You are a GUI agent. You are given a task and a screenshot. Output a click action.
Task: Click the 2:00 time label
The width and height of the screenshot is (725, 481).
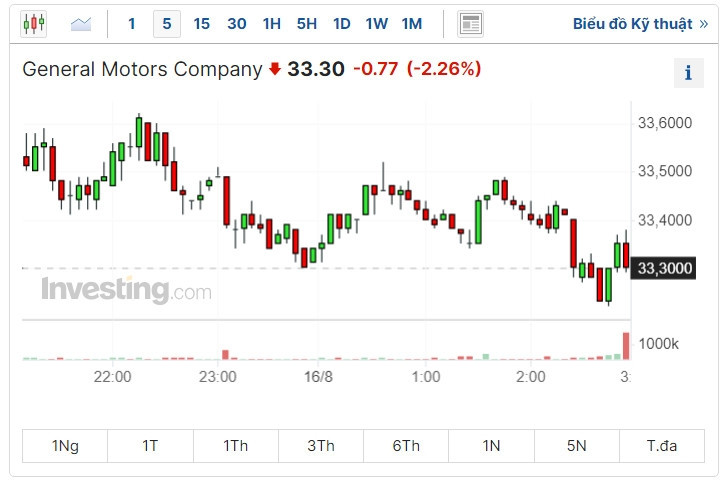tap(531, 377)
